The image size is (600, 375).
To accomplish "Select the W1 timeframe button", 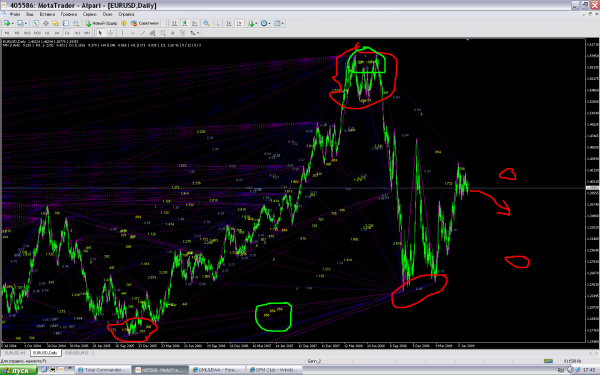I will (x=77, y=33).
